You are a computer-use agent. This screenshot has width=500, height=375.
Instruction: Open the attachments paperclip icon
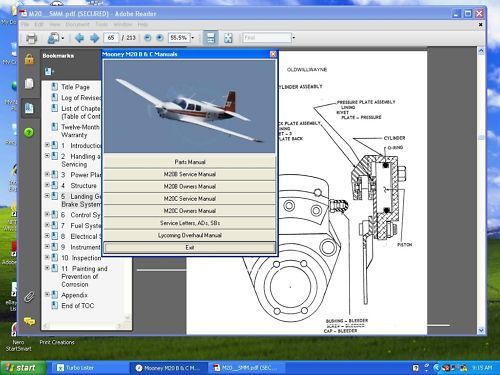click(x=29, y=297)
